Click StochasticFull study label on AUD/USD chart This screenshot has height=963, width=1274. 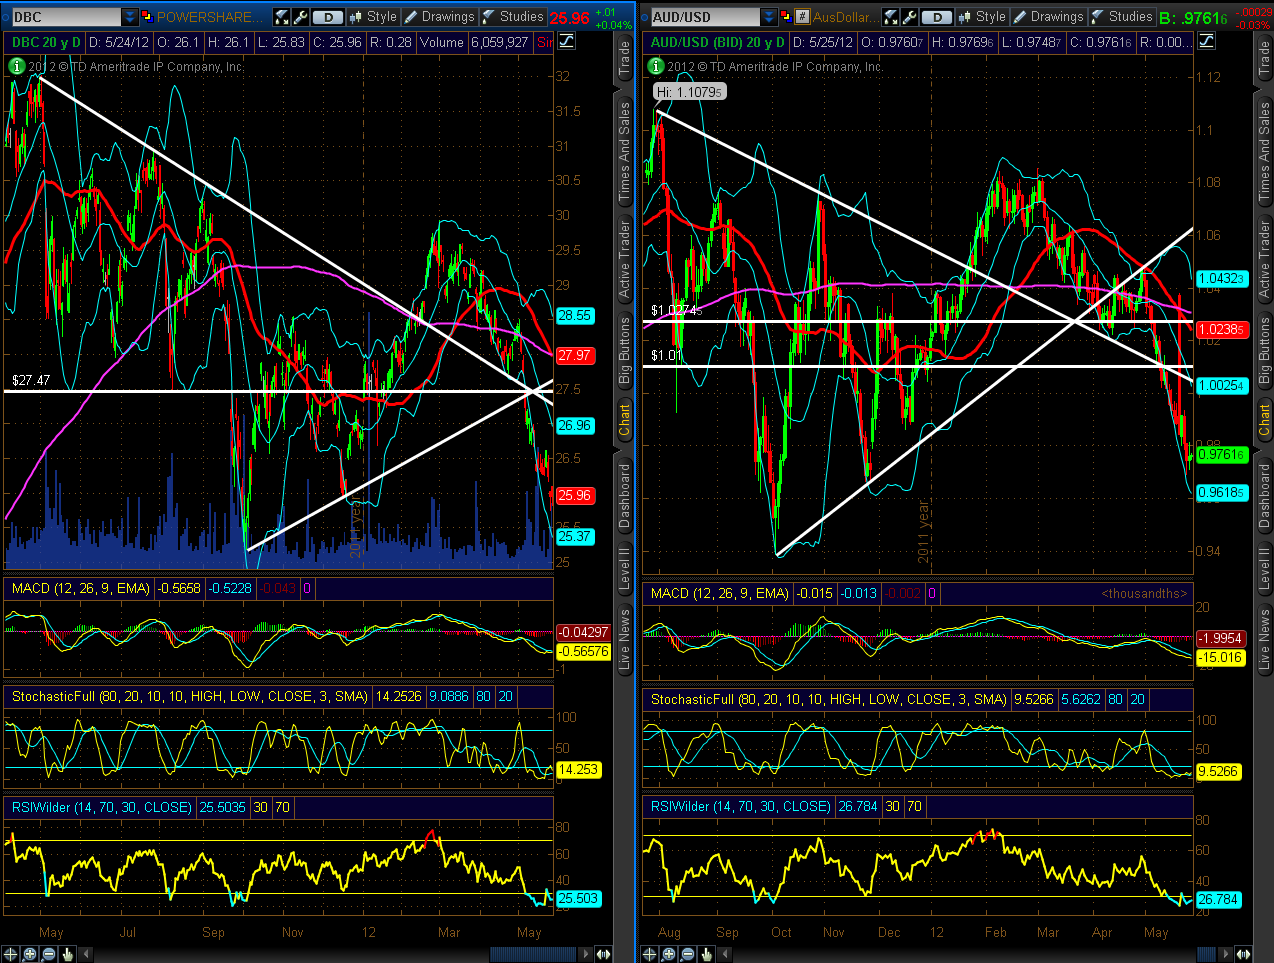[x=828, y=699]
